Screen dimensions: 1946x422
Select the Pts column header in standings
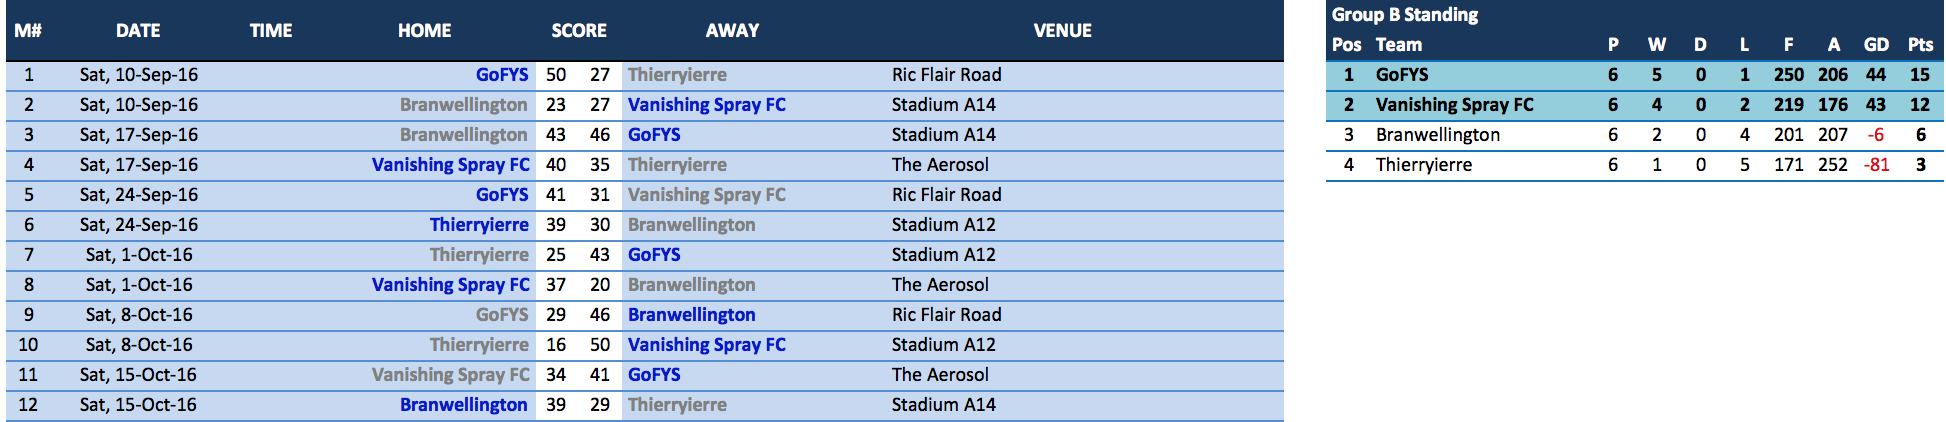pyautogui.click(x=1920, y=45)
